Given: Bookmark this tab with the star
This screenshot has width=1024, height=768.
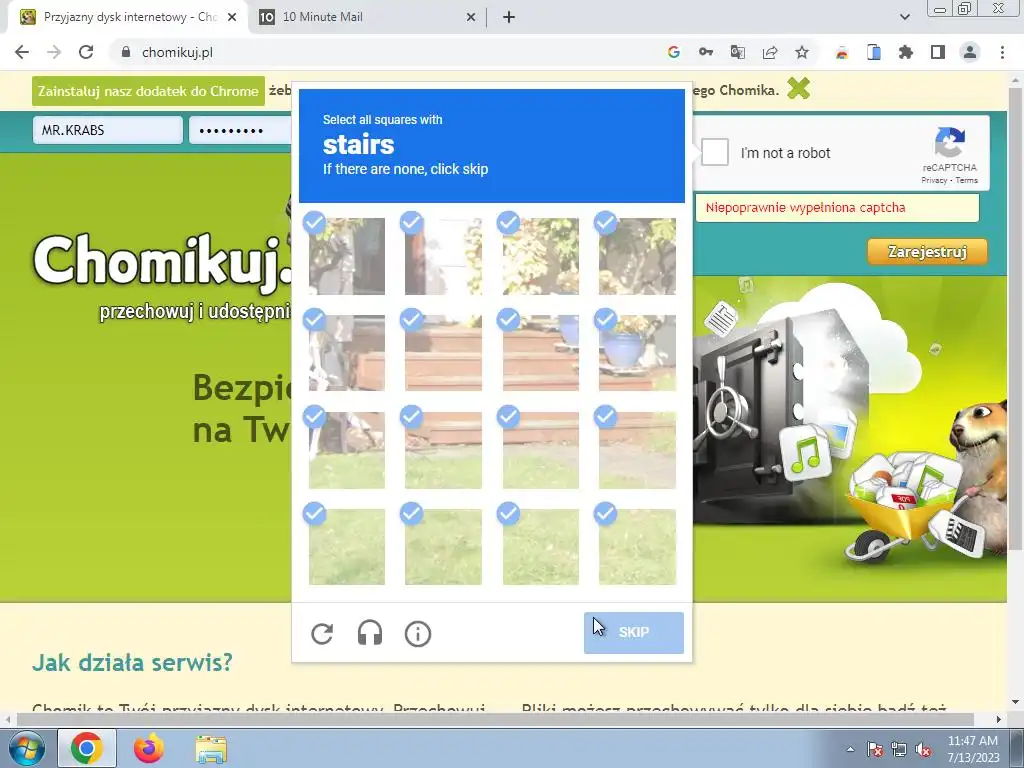Looking at the screenshot, I should click(x=802, y=52).
